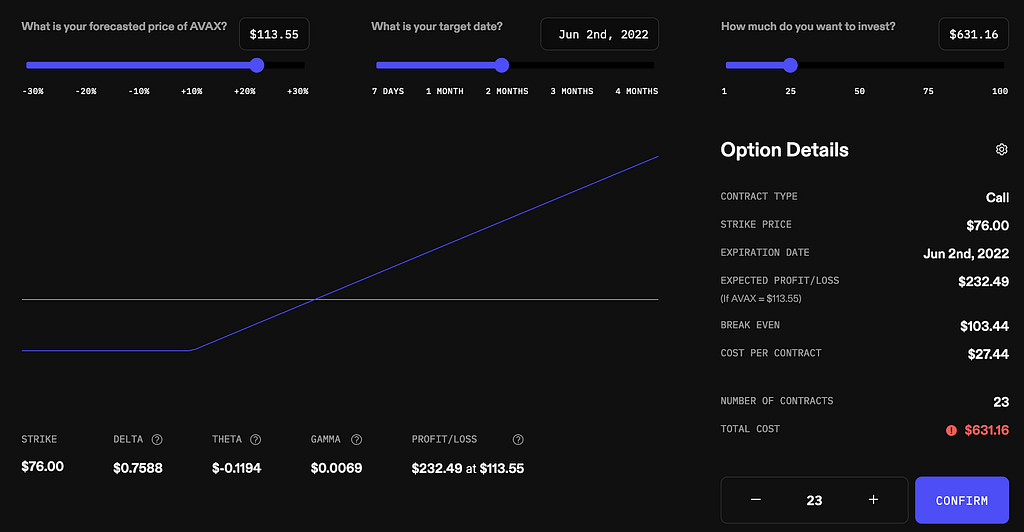The image size is (1024, 532).
Task: Click the Option Details heading
Action: tap(784, 150)
